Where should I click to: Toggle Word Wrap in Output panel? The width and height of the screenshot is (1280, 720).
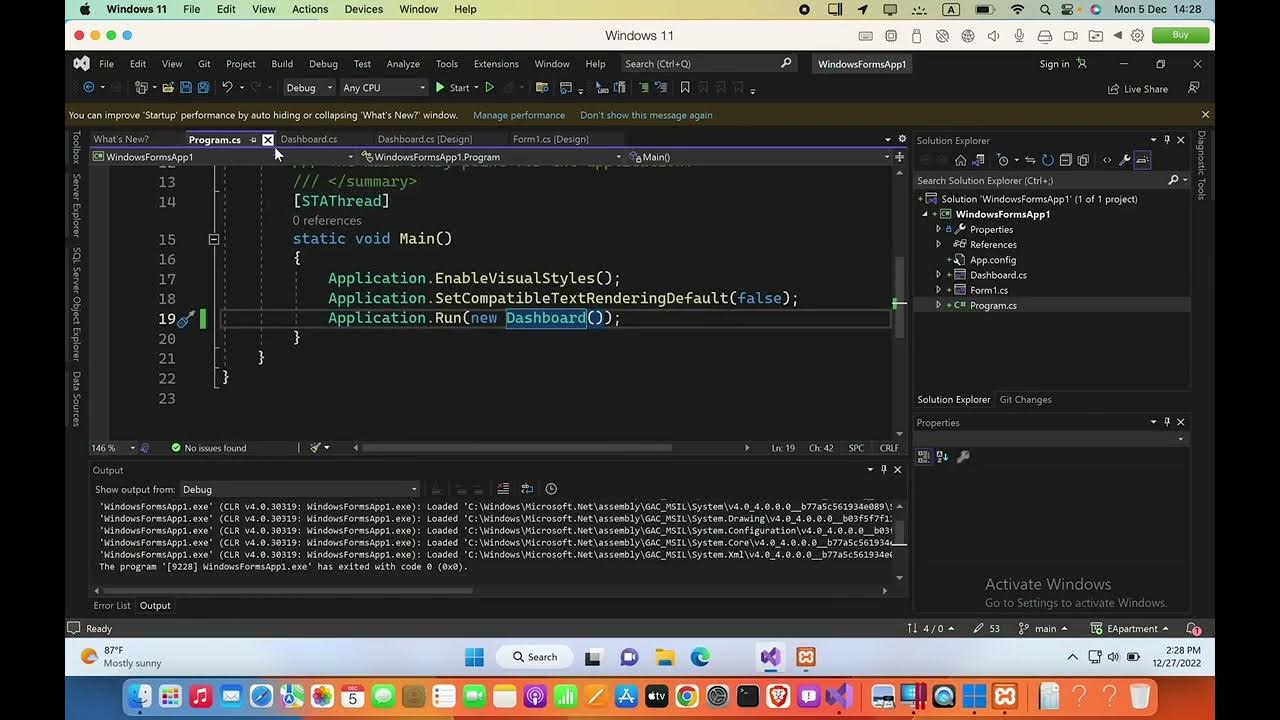(x=527, y=489)
